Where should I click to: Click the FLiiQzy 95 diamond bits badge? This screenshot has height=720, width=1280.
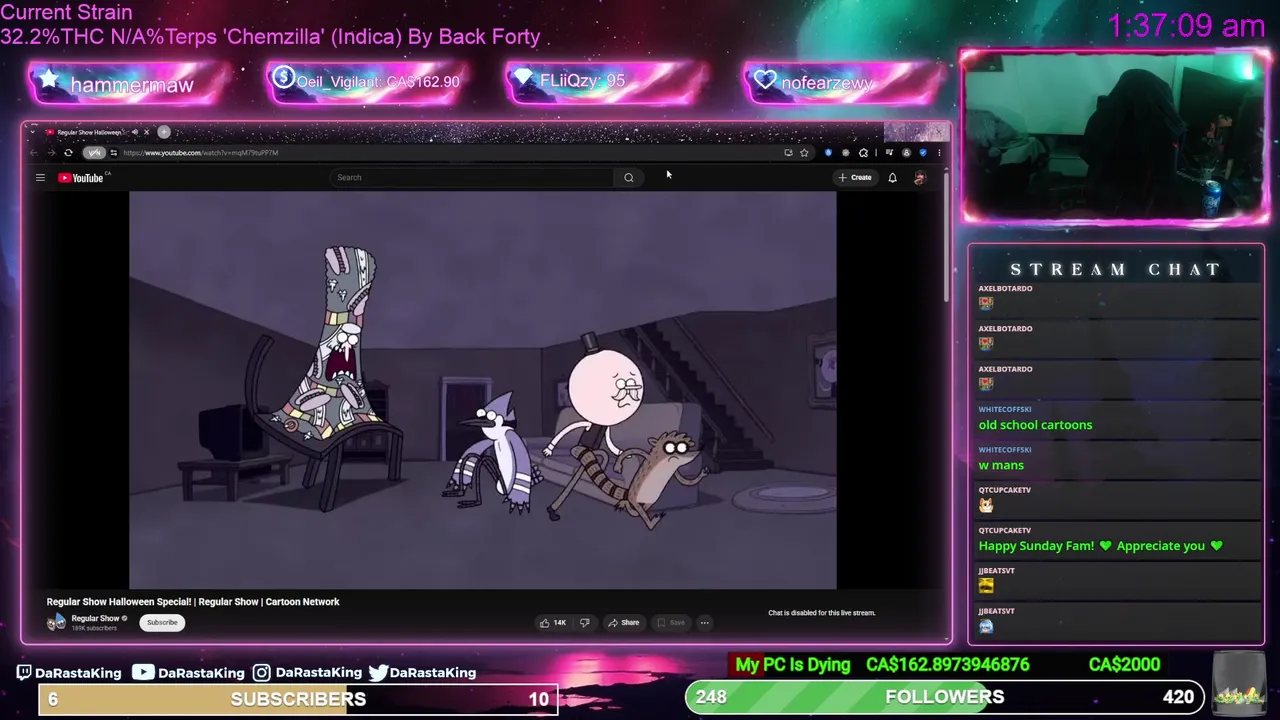pyautogui.click(x=607, y=82)
